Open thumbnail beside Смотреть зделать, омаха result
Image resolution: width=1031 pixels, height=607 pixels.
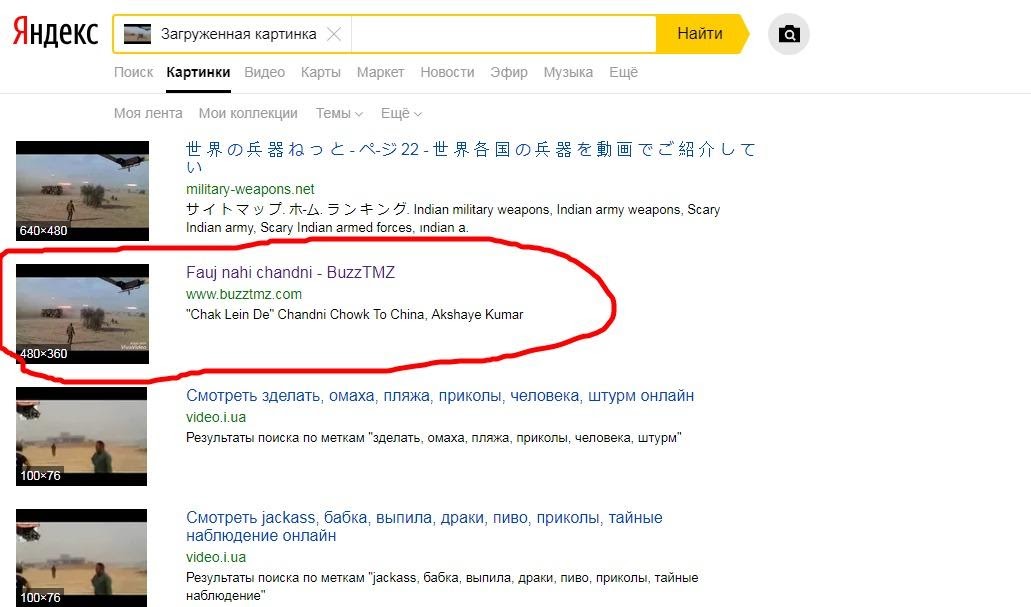(x=82, y=437)
